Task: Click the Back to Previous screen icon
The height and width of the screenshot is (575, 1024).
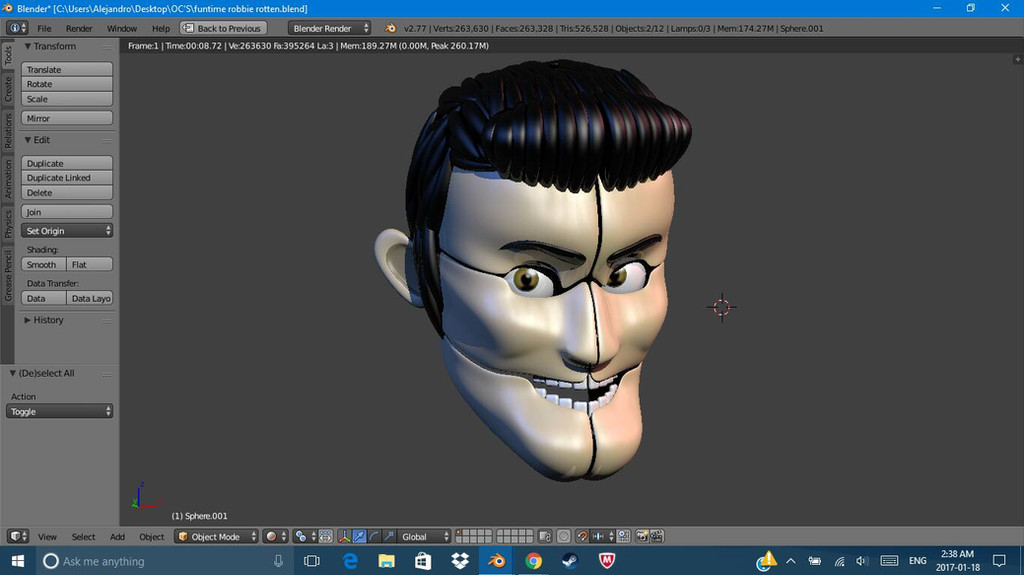Action: pyautogui.click(x=188, y=28)
